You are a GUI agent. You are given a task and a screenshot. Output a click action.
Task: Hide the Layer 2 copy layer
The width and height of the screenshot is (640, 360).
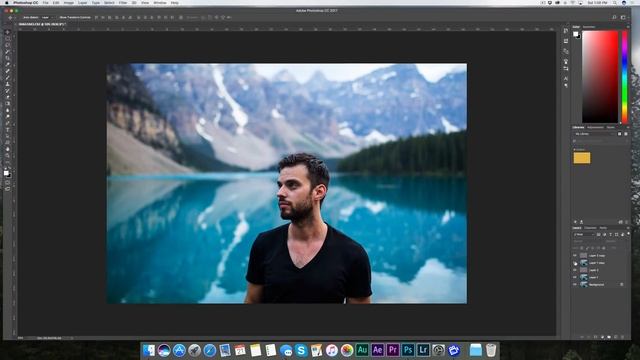575,256
